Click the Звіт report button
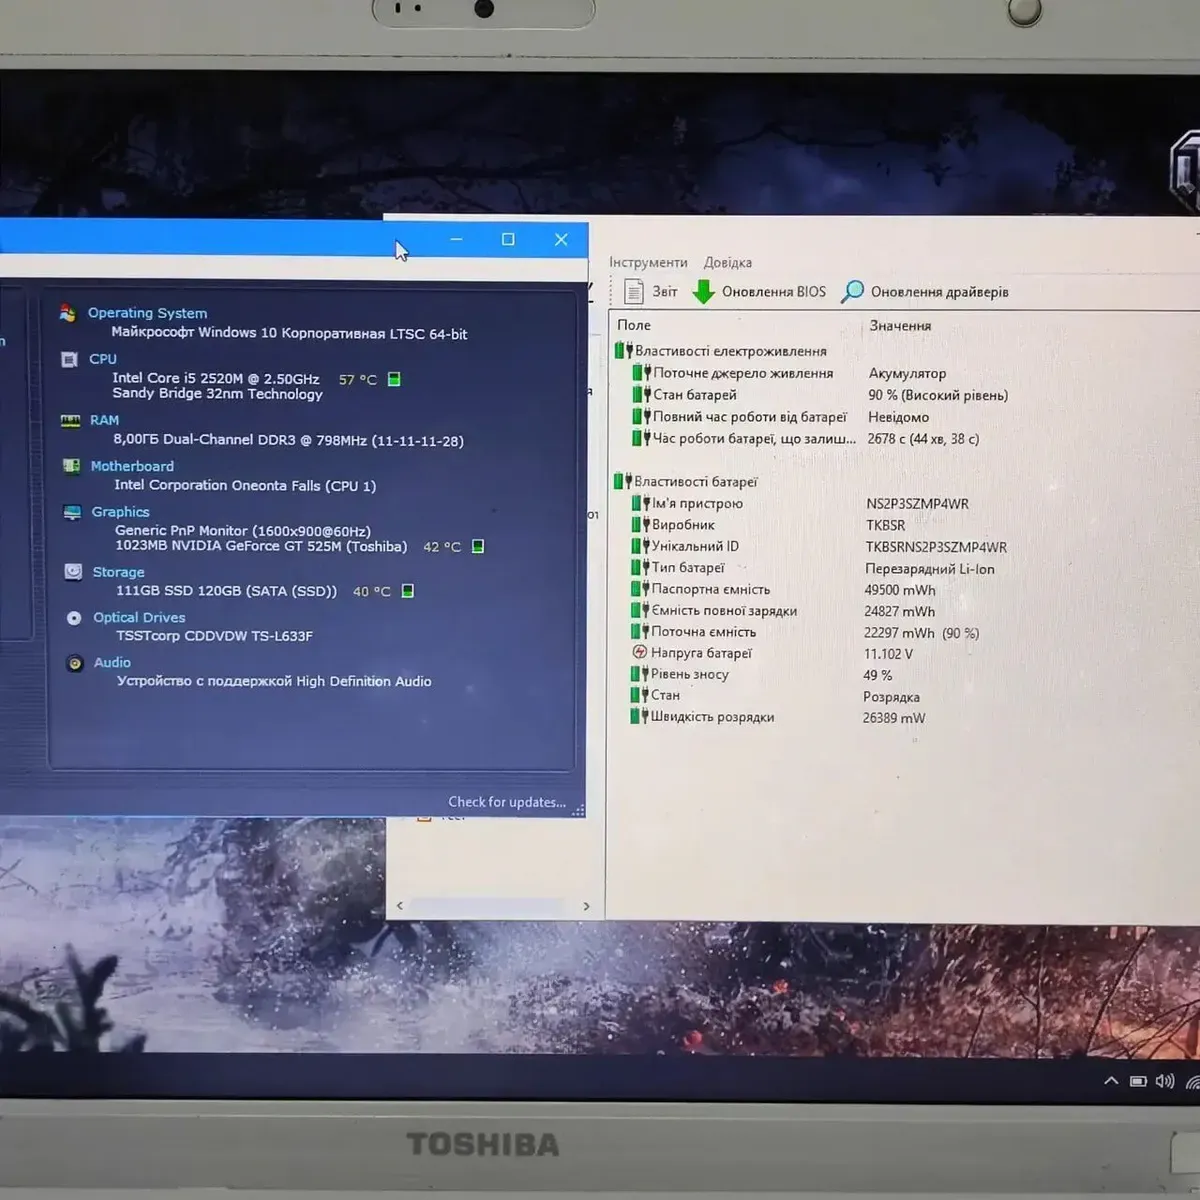Image resolution: width=1200 pixels, height=1200 pixels. pos(651,292)
